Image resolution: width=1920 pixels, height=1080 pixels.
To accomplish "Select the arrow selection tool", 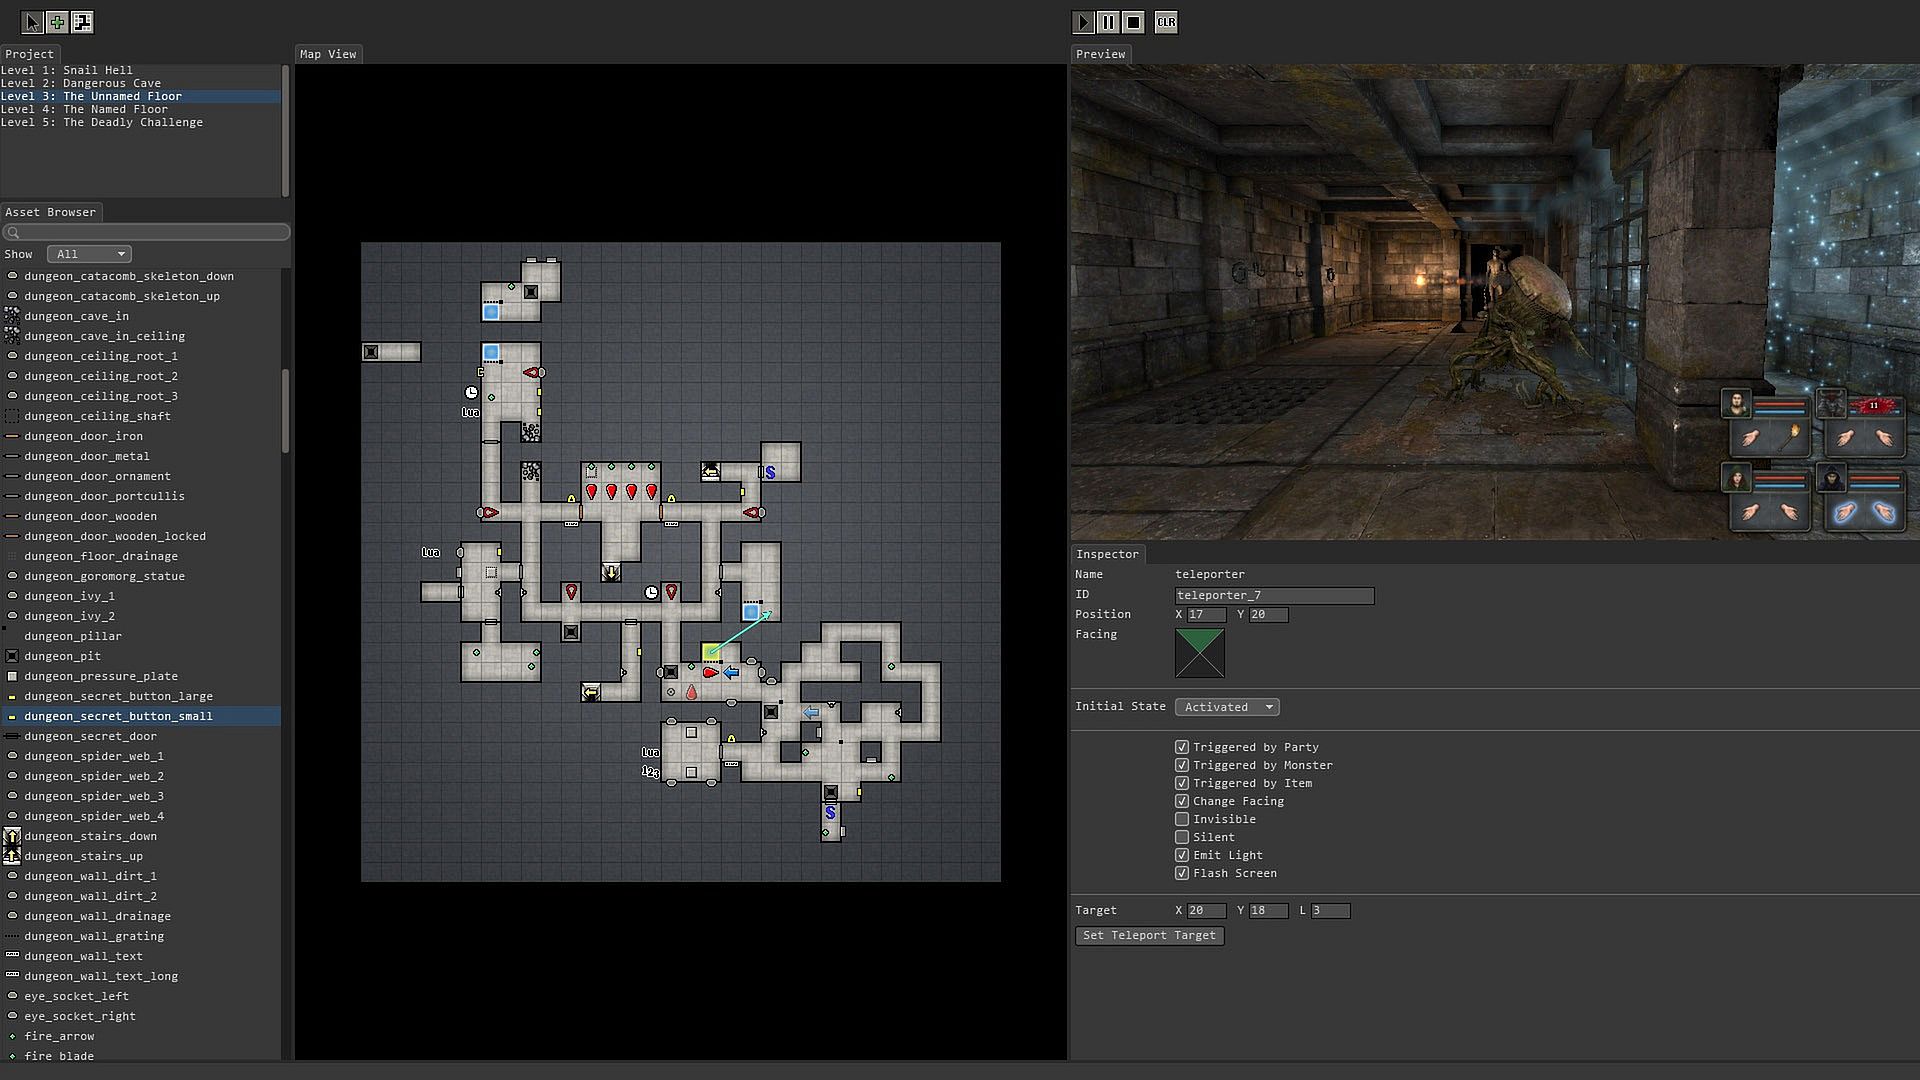I will pos(31,22).
